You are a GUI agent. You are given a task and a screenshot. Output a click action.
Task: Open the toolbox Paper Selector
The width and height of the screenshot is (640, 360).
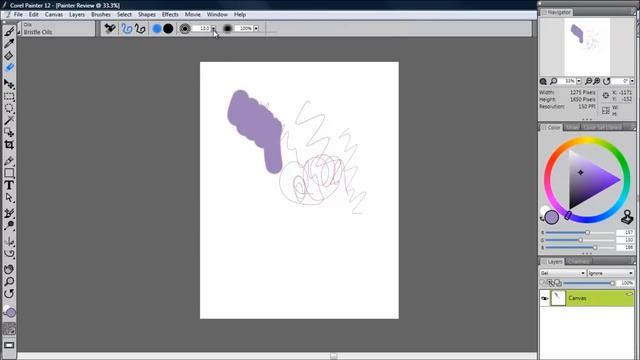(9, 329)
